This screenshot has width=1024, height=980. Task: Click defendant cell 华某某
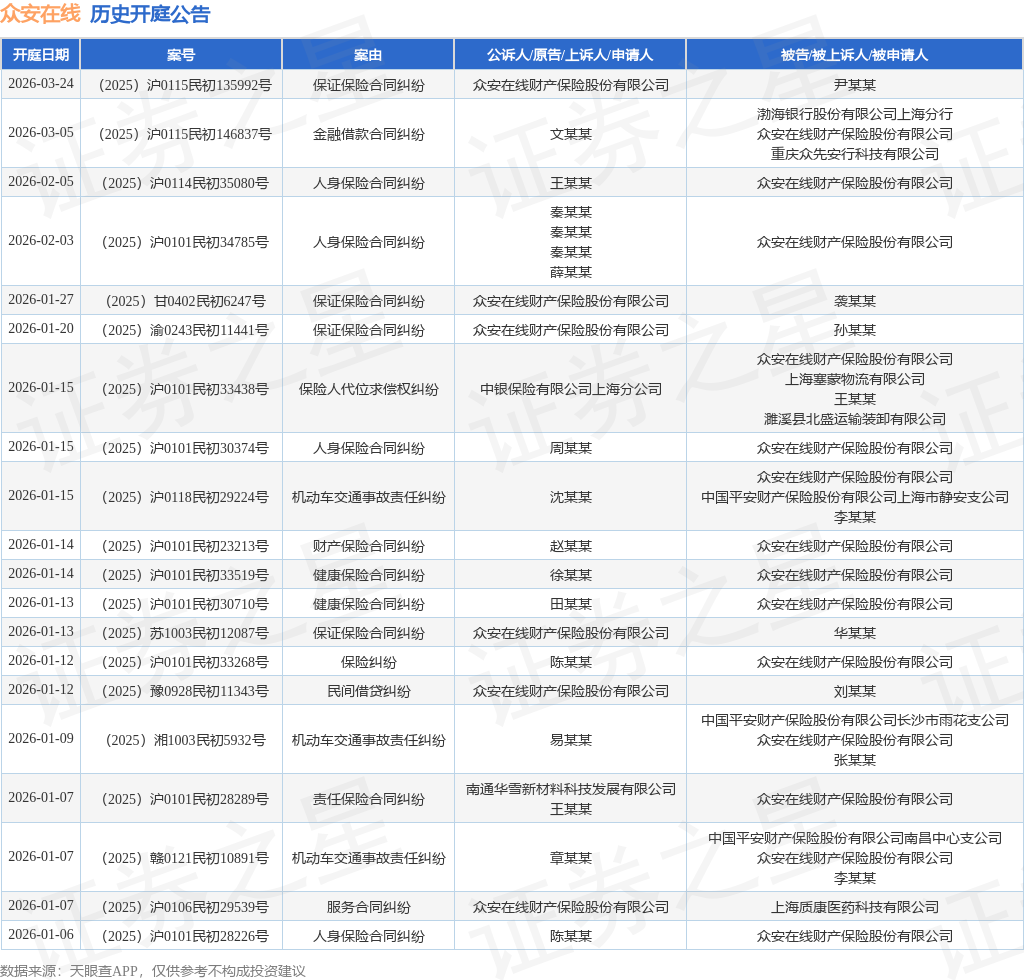pyautogui.click(x=854, y=633)
